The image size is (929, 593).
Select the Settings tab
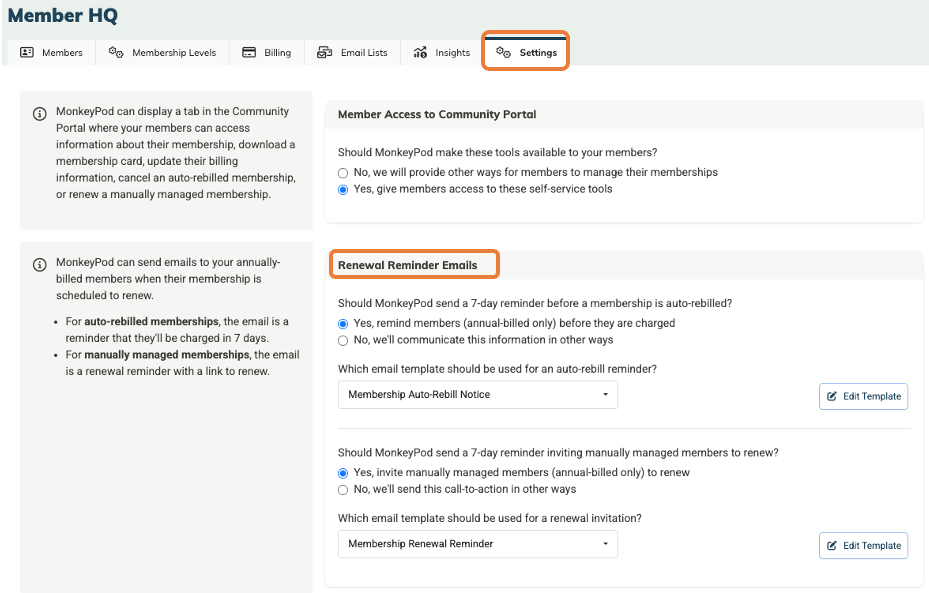526,52
